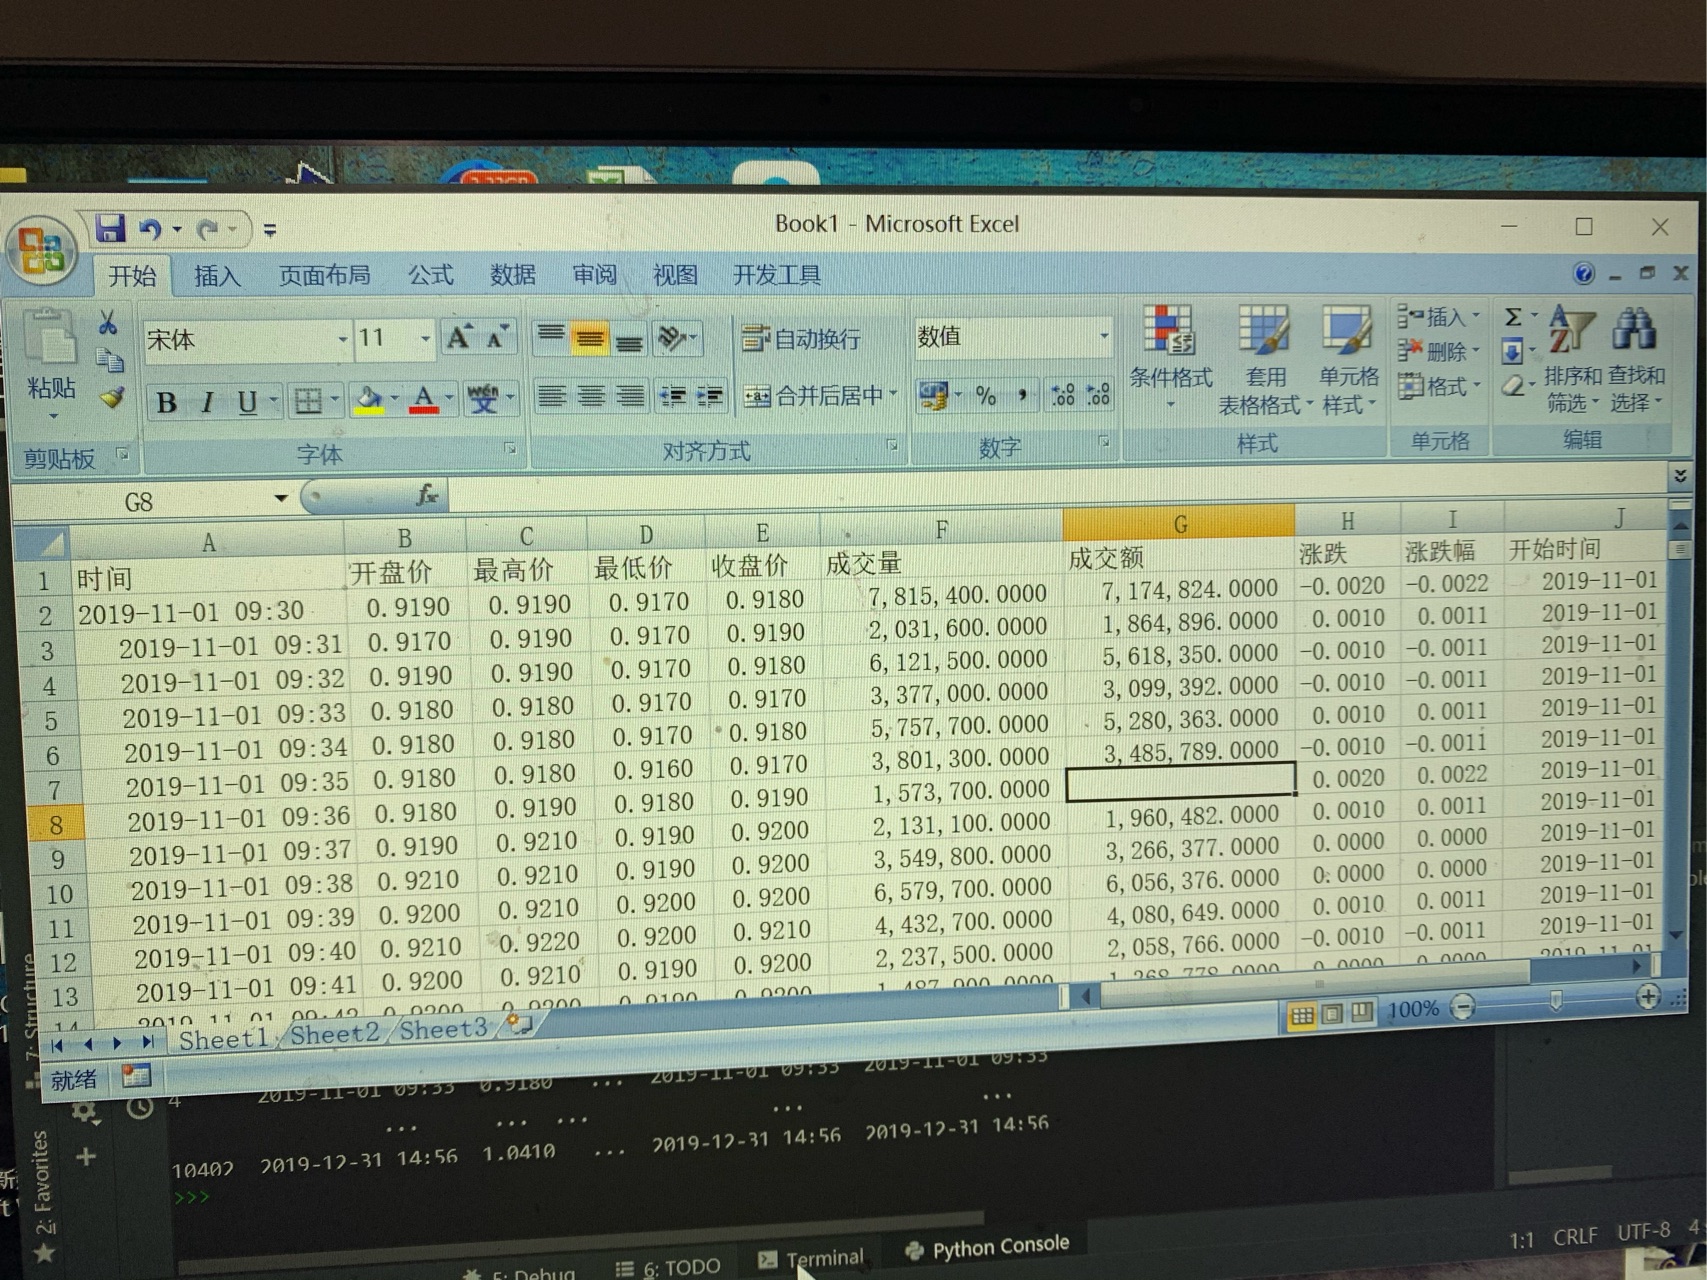The width and height of the screenshot is (1707, 1280).
Task: Click the fx insert function button
Action: [427, 494]
